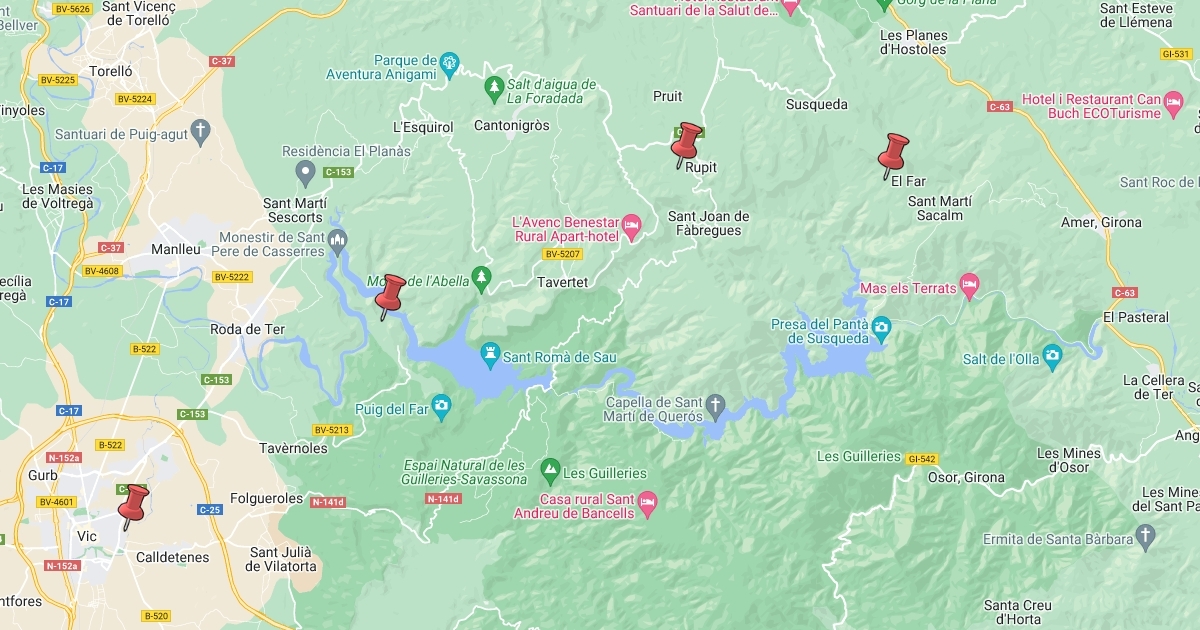Click the Puig del Far camera icon

441,405
